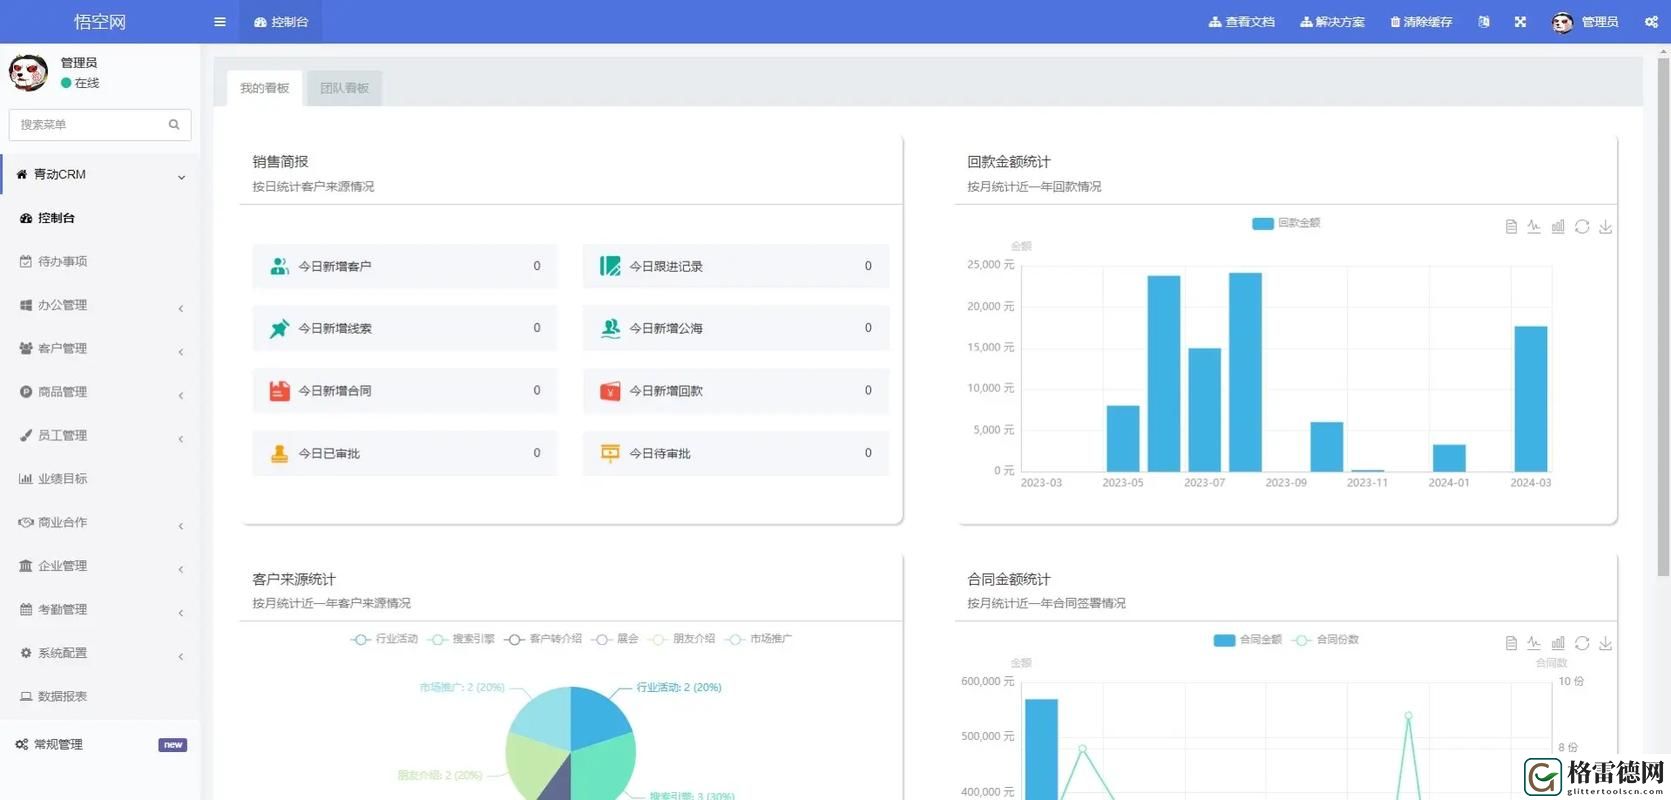
Task: Click the fullscreen expand icon in top bar
Action: coord(1520,22)
